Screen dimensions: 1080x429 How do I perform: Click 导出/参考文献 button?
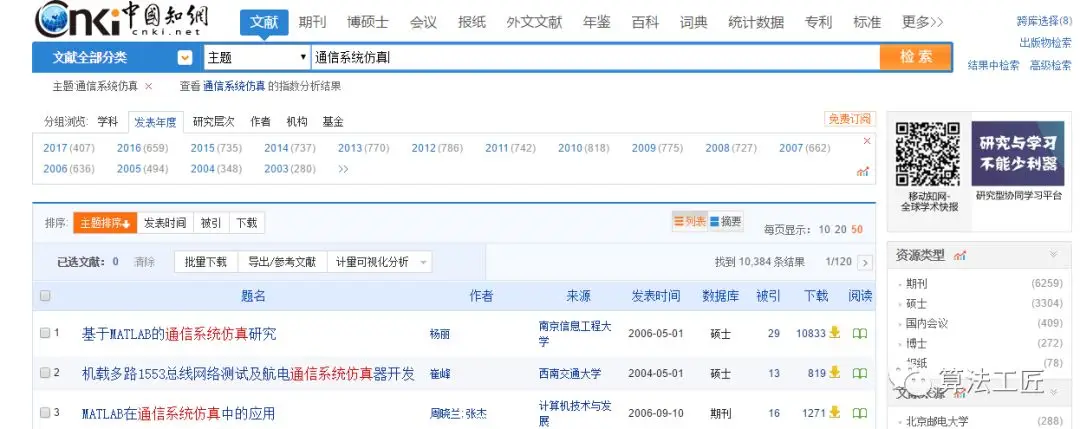[x=282, y=262]
